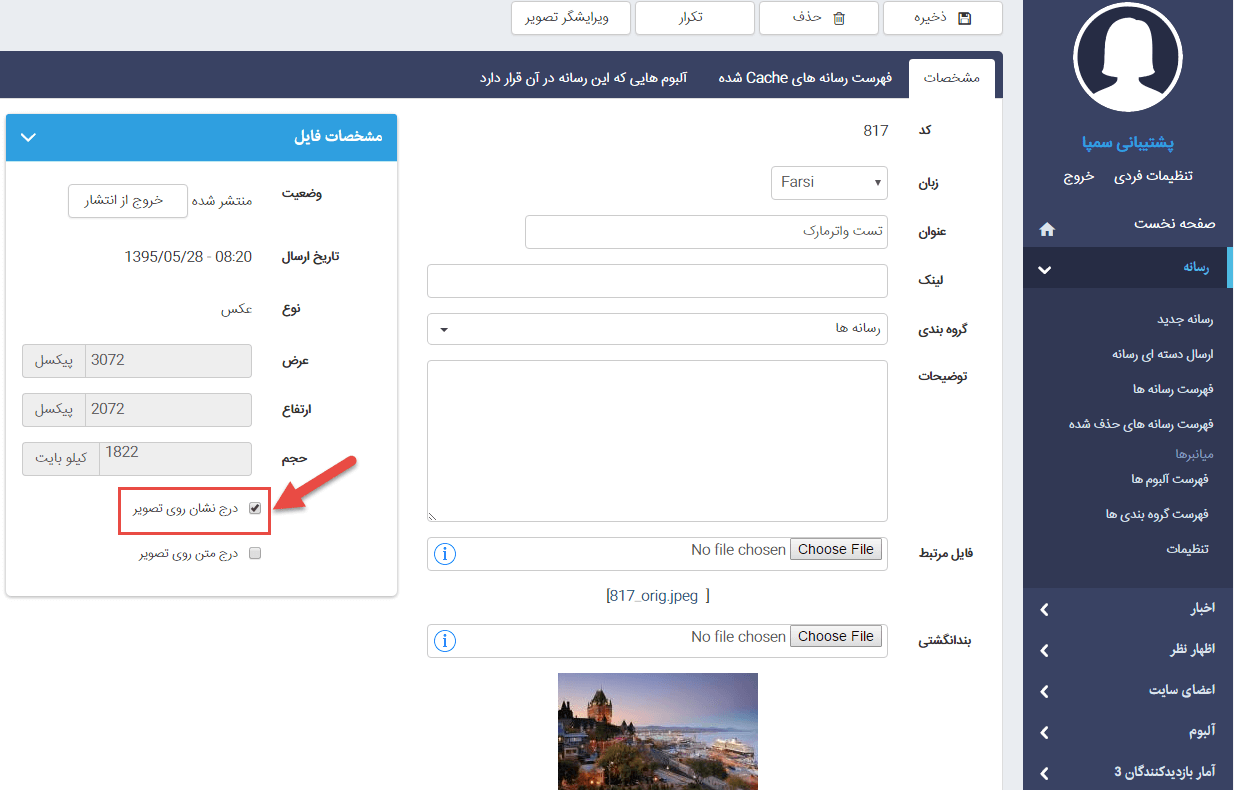Collapse the مشخصات فایل panel chevron
Image resolution: width=1234 pixels, height=790 pixels.
click(x=28, y=137)
